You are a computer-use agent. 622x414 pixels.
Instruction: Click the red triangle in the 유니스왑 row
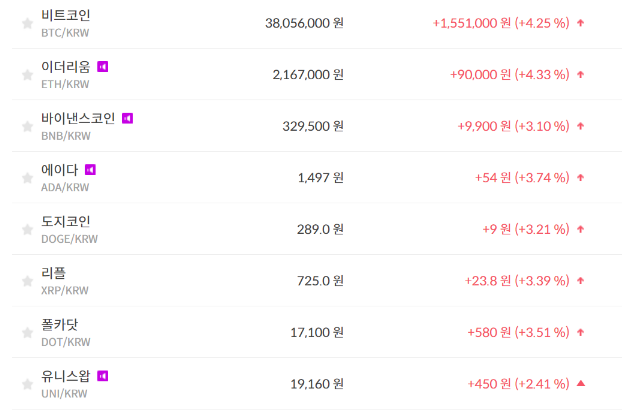581,383
